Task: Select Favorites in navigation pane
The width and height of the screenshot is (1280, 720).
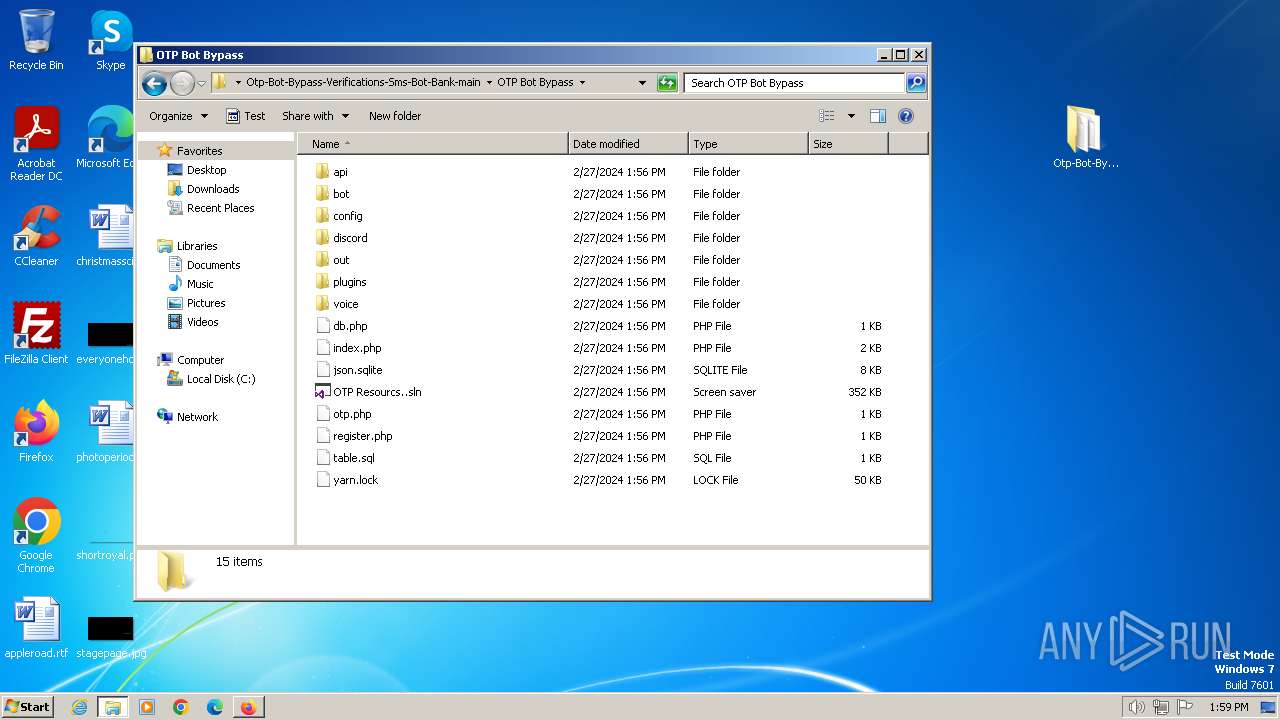Action: pos(199,151)
